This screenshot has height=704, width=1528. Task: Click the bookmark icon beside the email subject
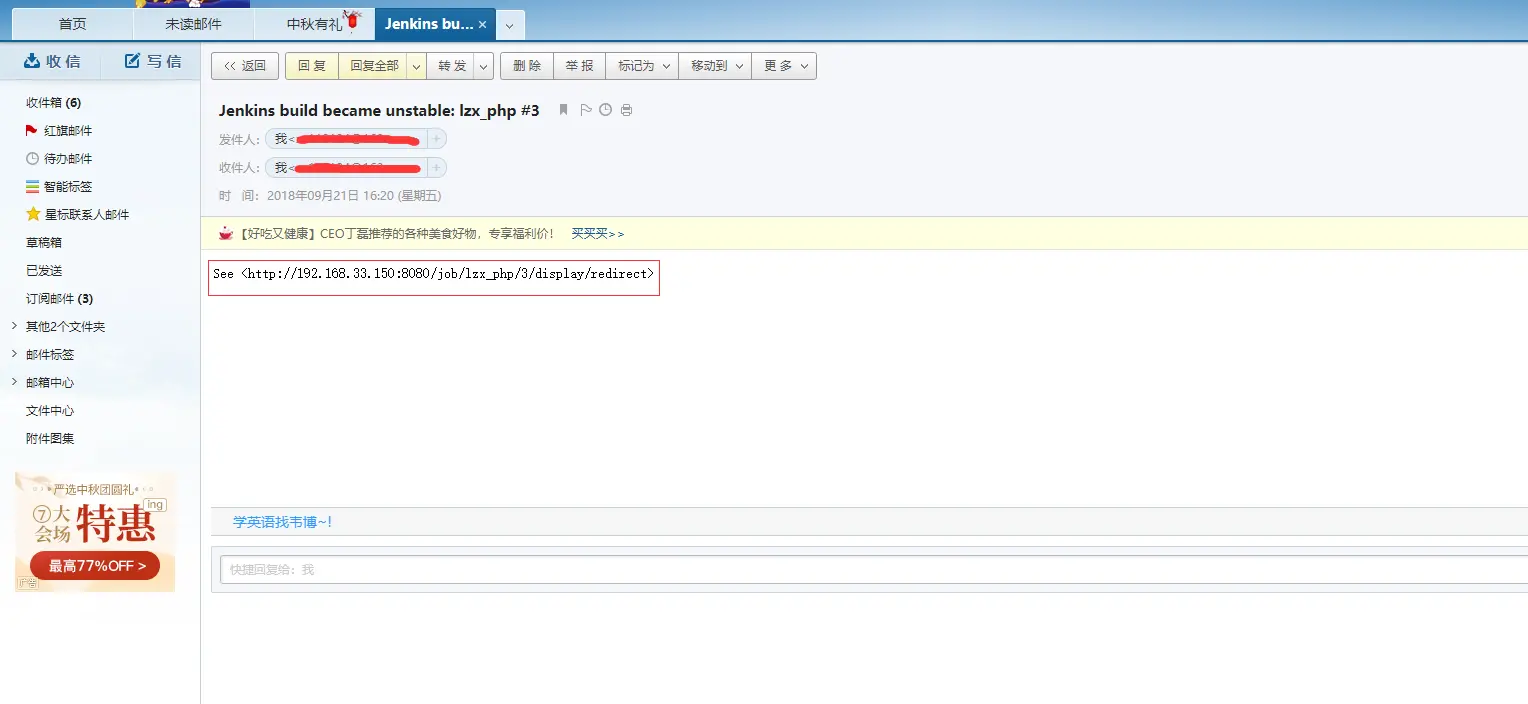(563, 110)
